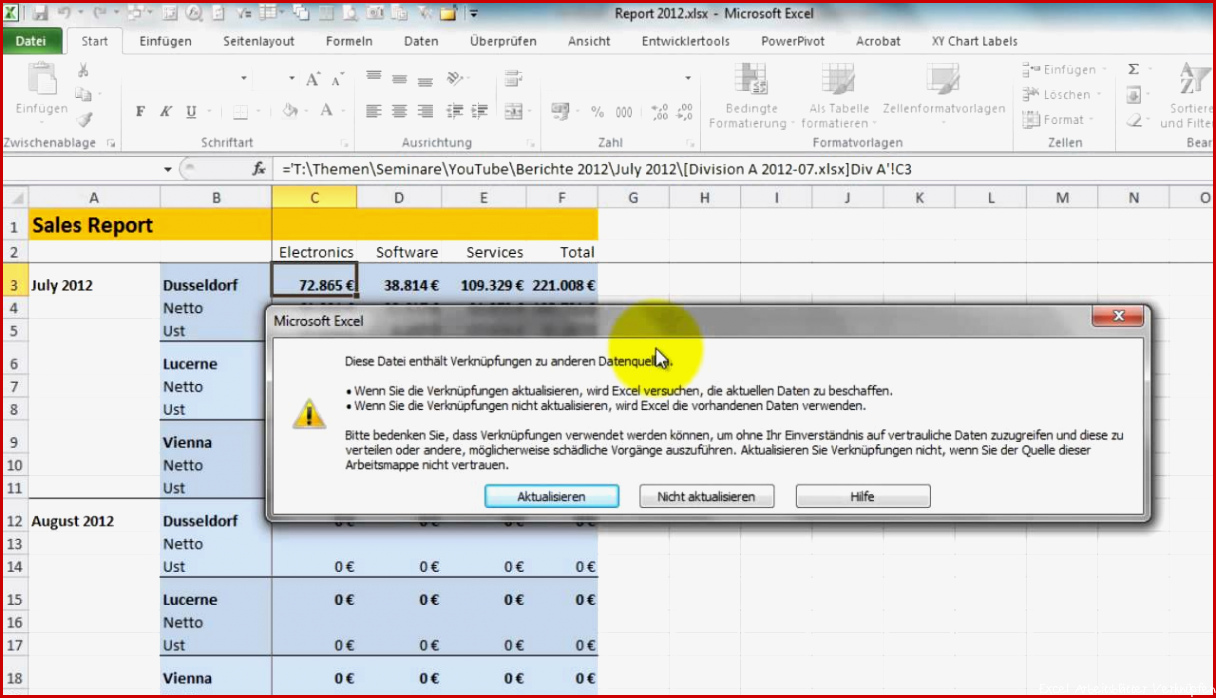
Task: Increase font size with large A icon
Action: click(313, 79)
